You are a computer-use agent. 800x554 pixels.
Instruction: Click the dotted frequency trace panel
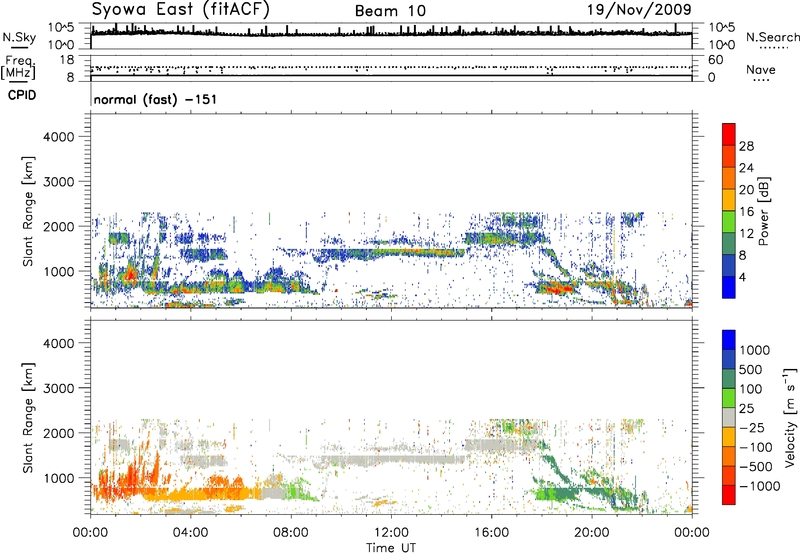(391, 68)
